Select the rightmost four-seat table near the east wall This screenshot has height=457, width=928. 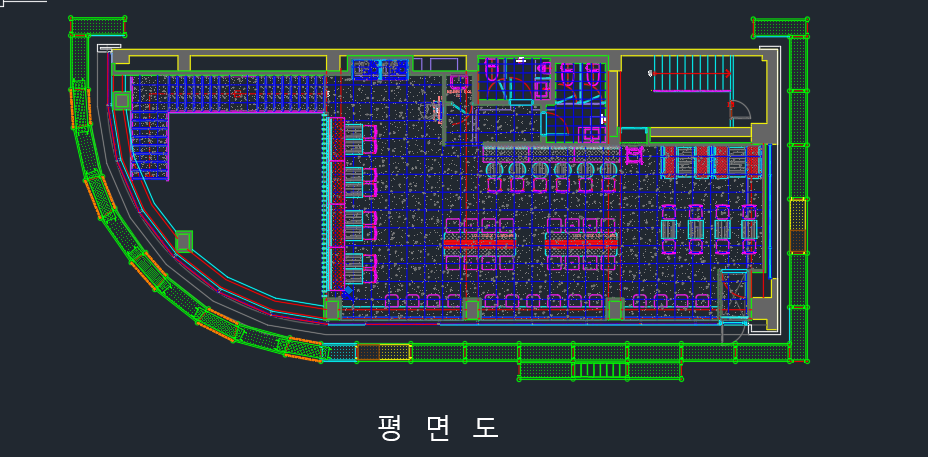[x=749, y=229]
